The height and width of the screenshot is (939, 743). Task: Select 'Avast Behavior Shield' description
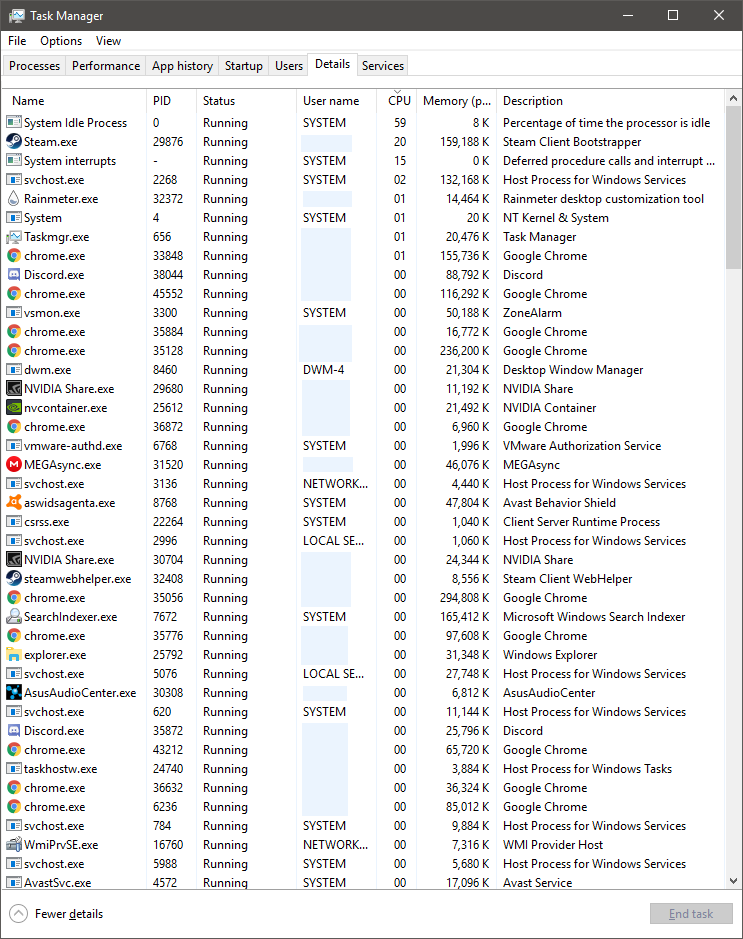click(x=559, y=502)
